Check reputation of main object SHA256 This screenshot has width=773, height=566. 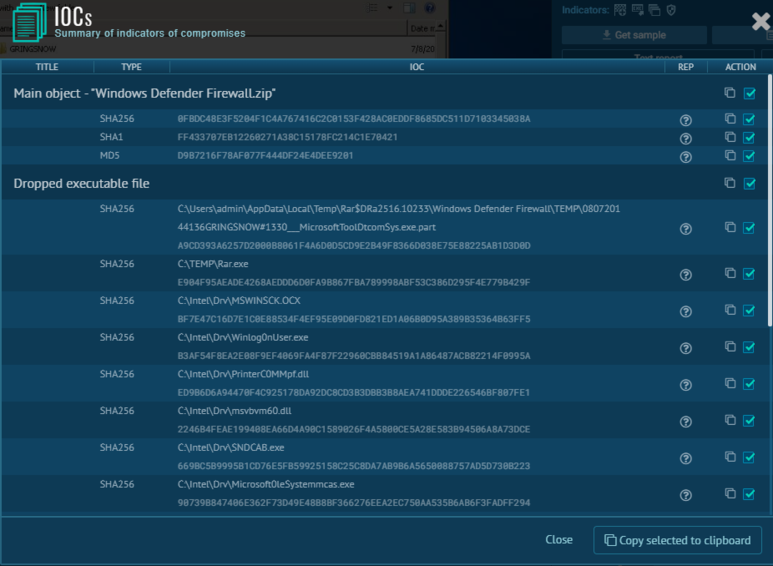pyautogui.click(x=685, y=120)
